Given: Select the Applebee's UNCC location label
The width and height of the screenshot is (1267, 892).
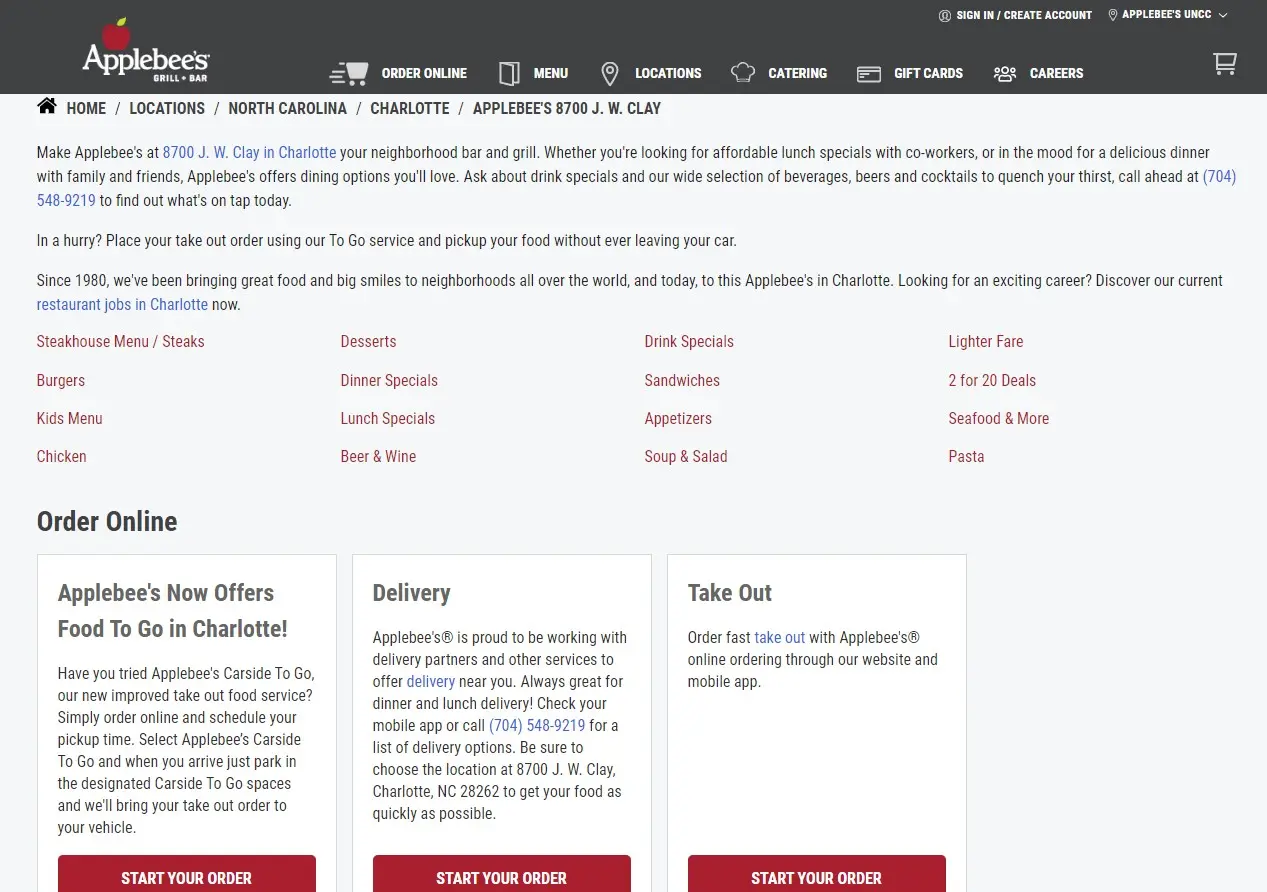Looking at the screenshot, I should pyautogui.click(x=1167, y=15).
